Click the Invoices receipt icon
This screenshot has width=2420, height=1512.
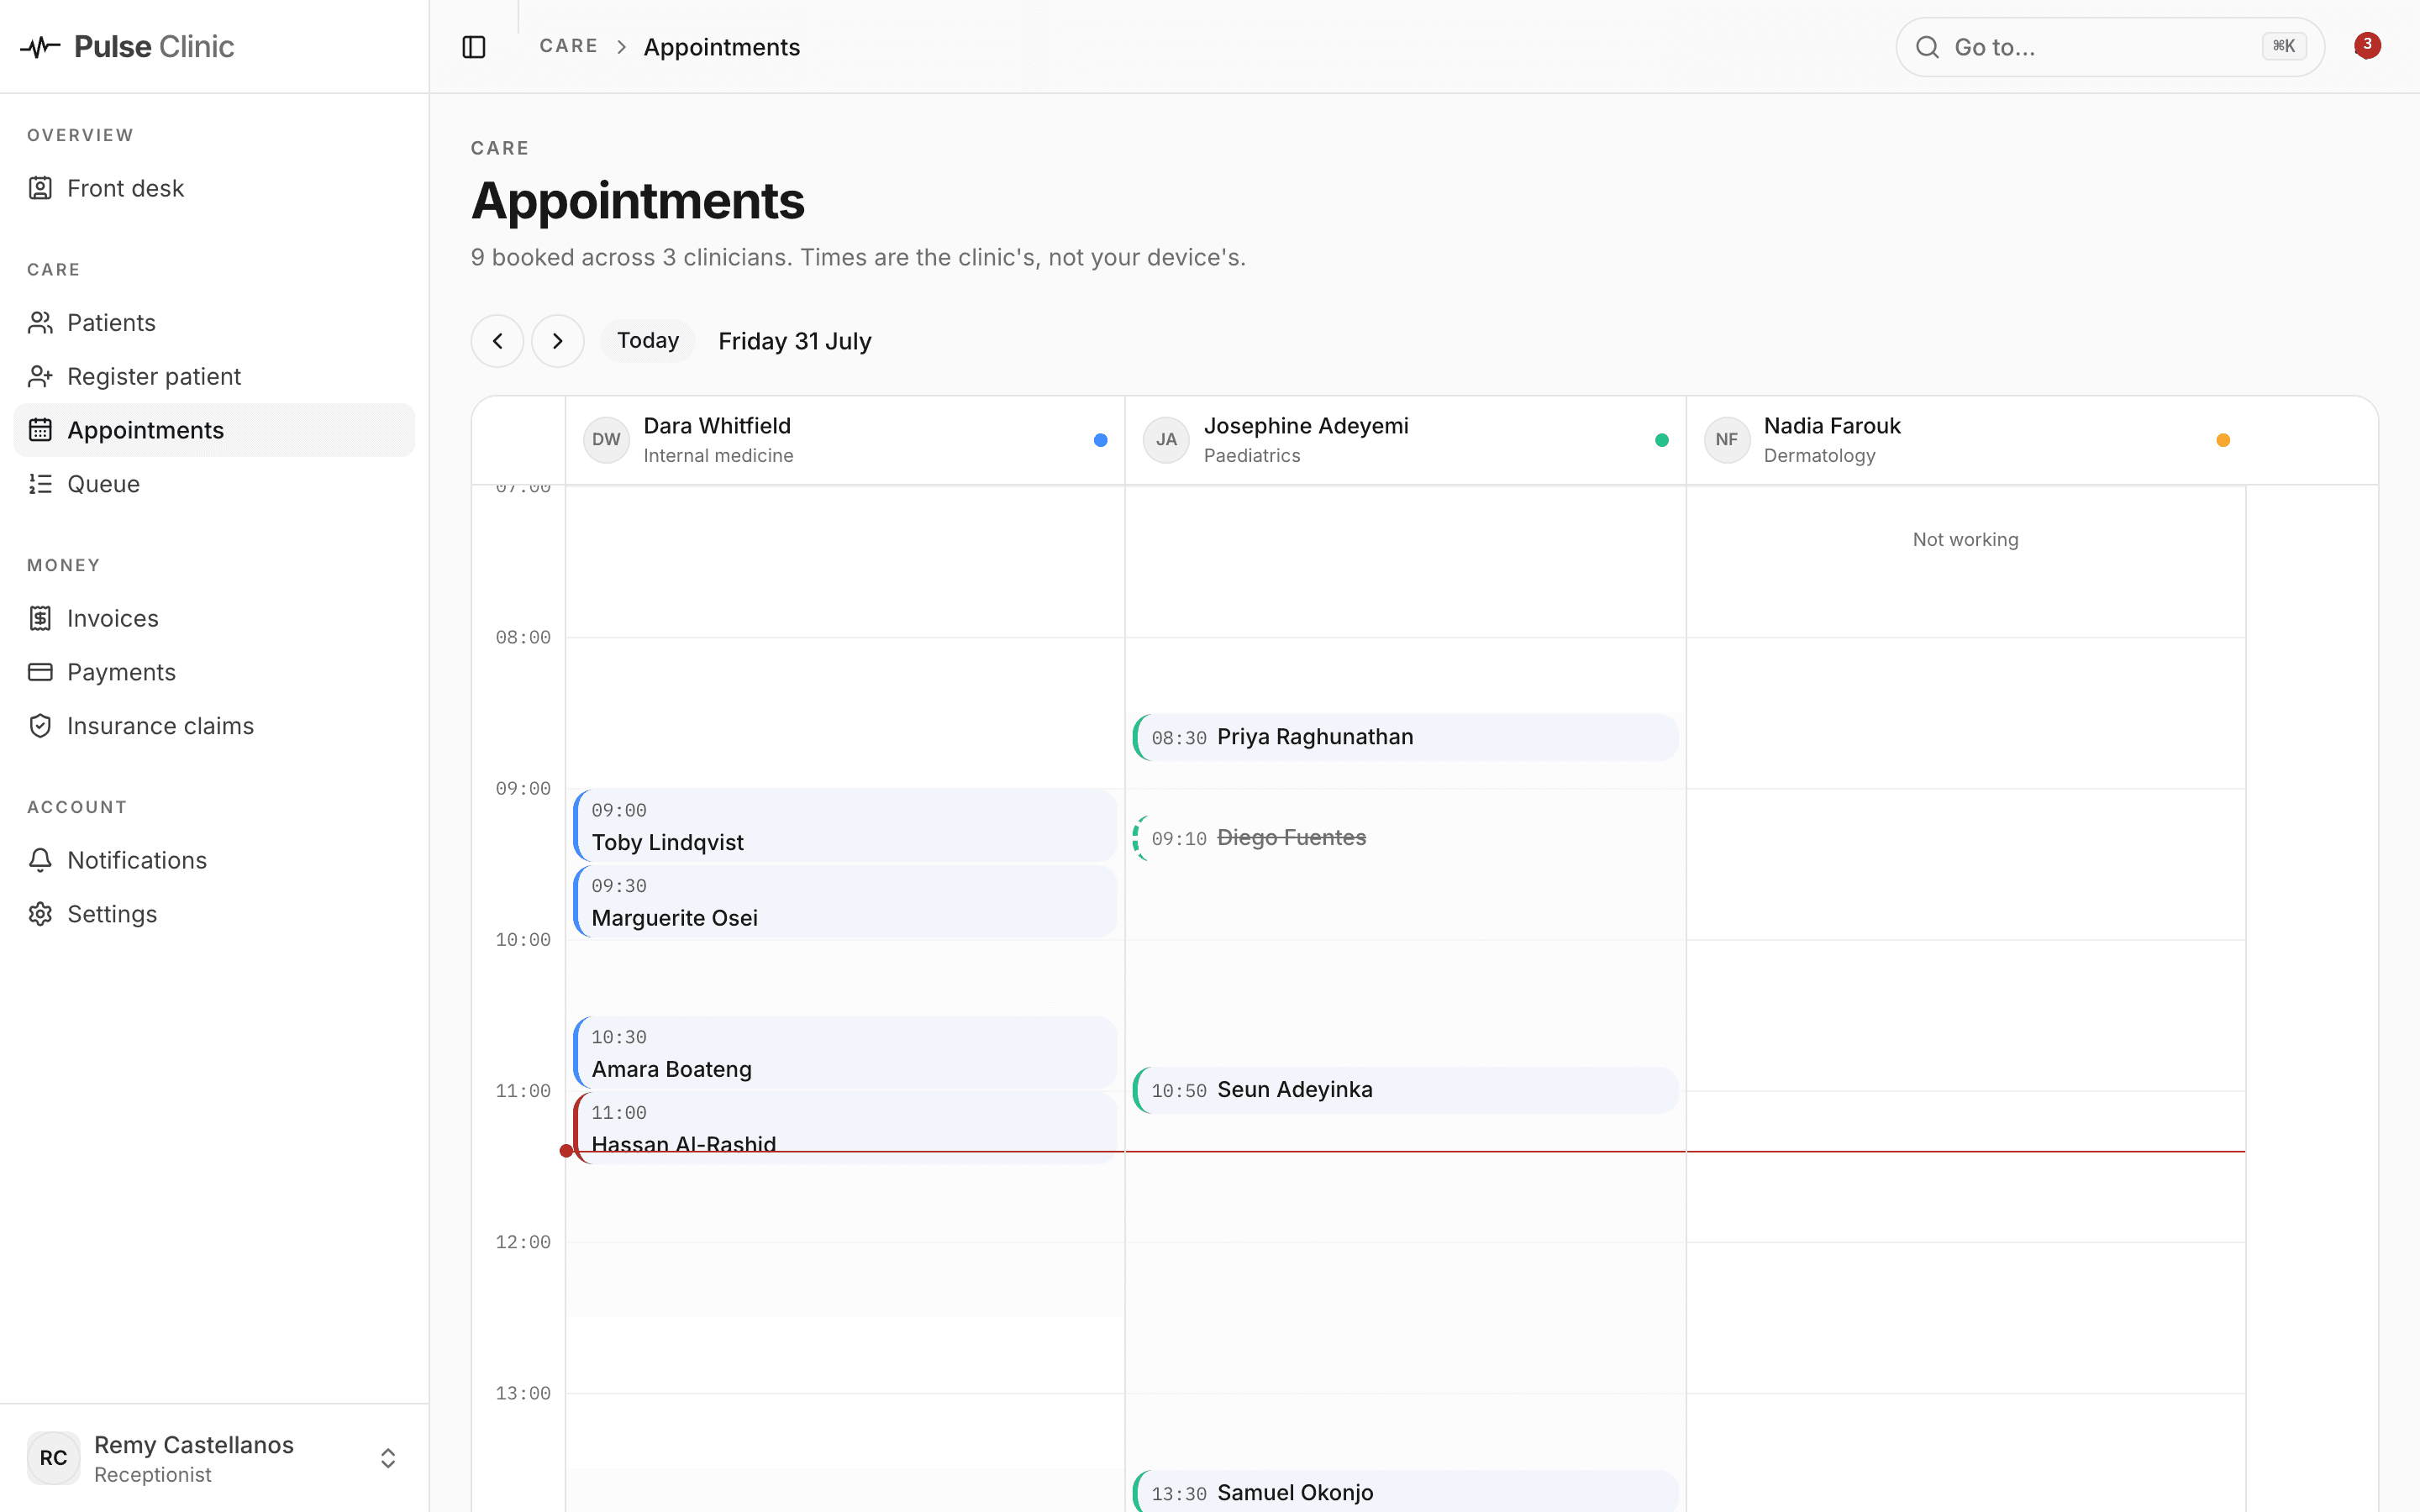pos(40,619)
